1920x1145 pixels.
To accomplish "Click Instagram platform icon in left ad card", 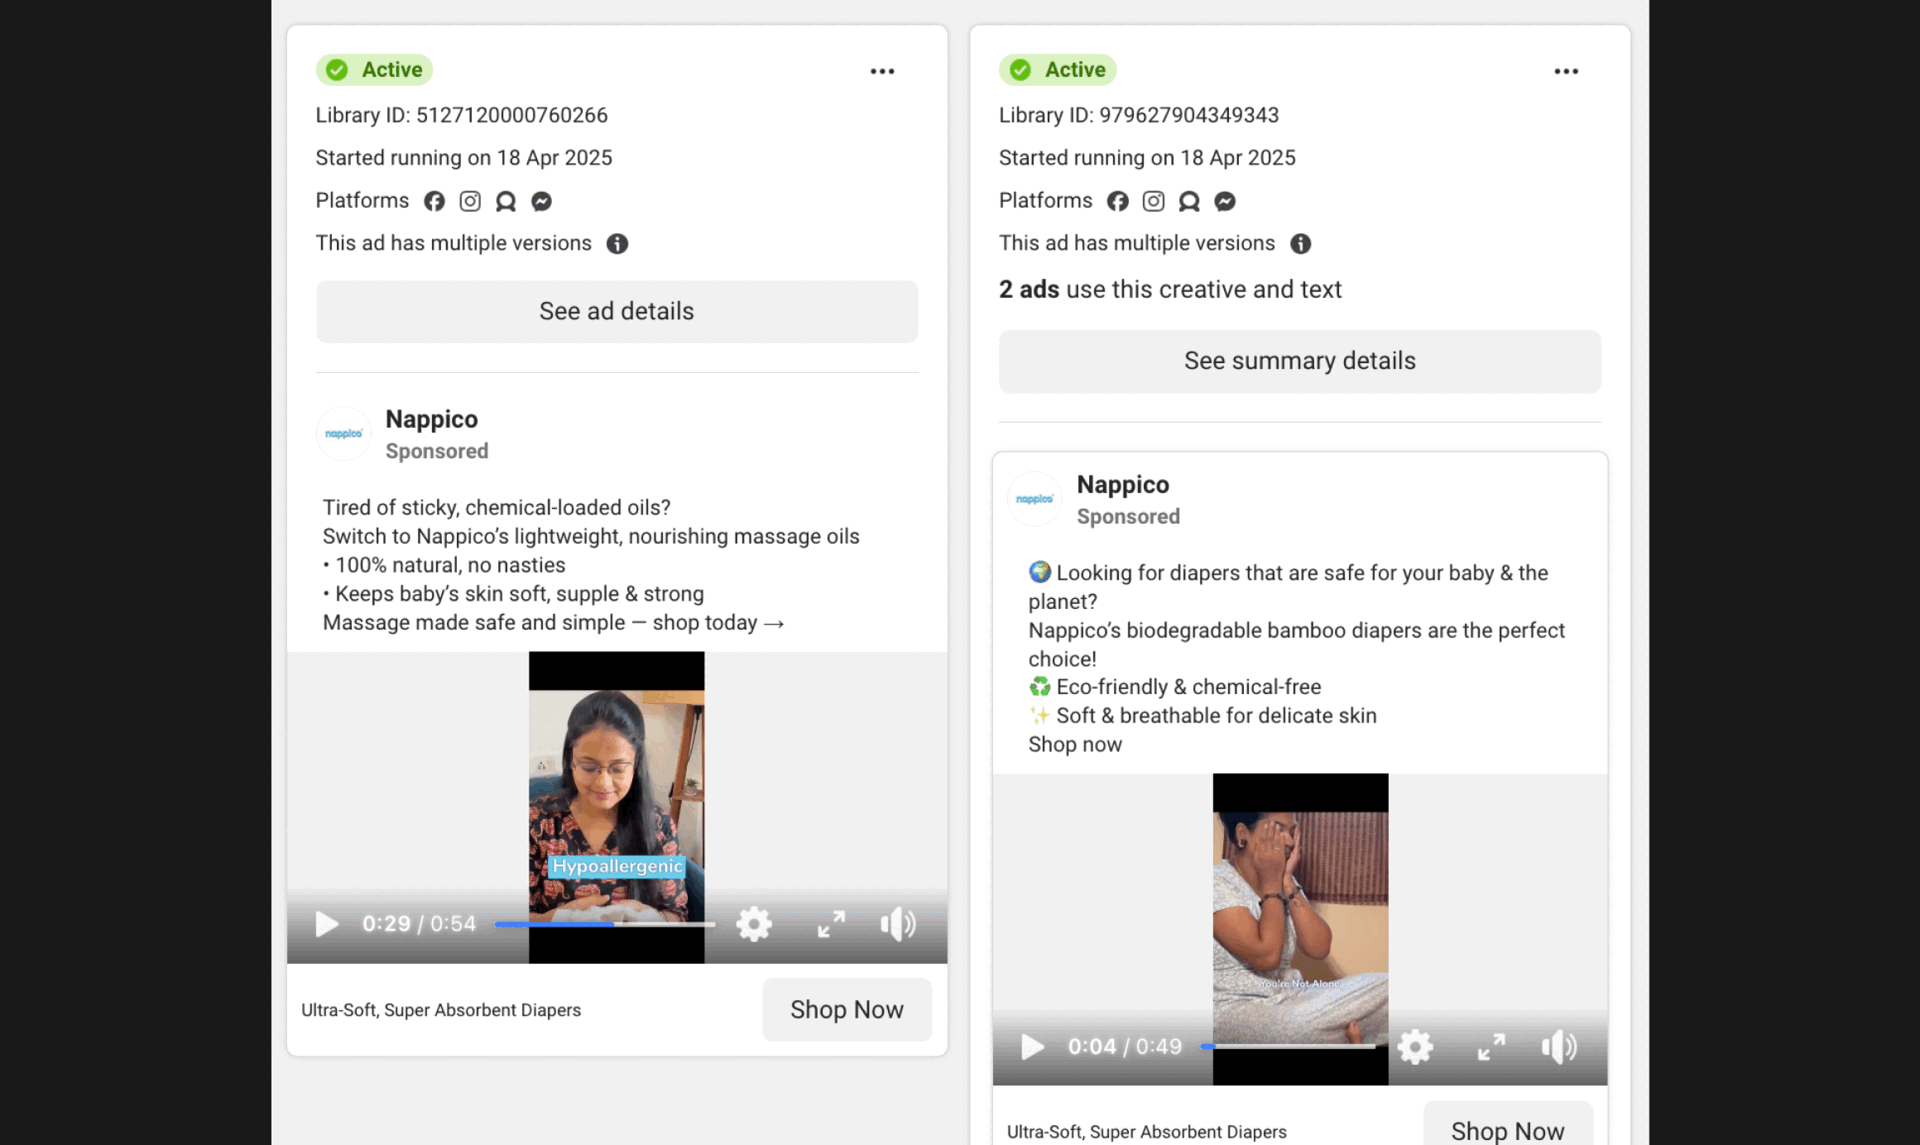I will pos(470,201).
